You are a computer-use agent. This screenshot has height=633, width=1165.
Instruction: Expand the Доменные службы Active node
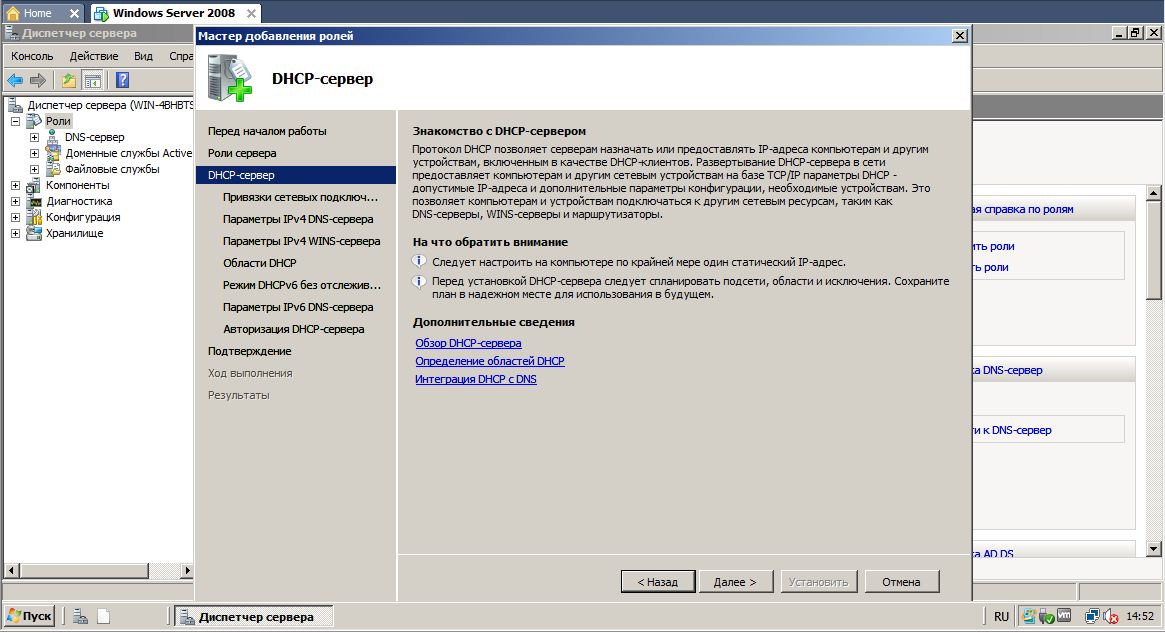pos(34,153)
